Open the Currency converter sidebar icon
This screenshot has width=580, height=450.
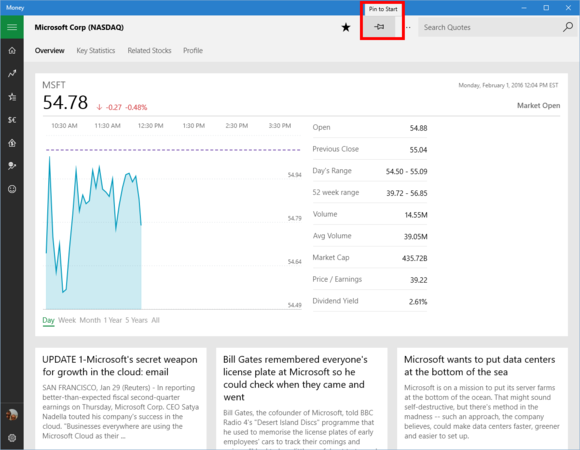click(x=12, y=120)
